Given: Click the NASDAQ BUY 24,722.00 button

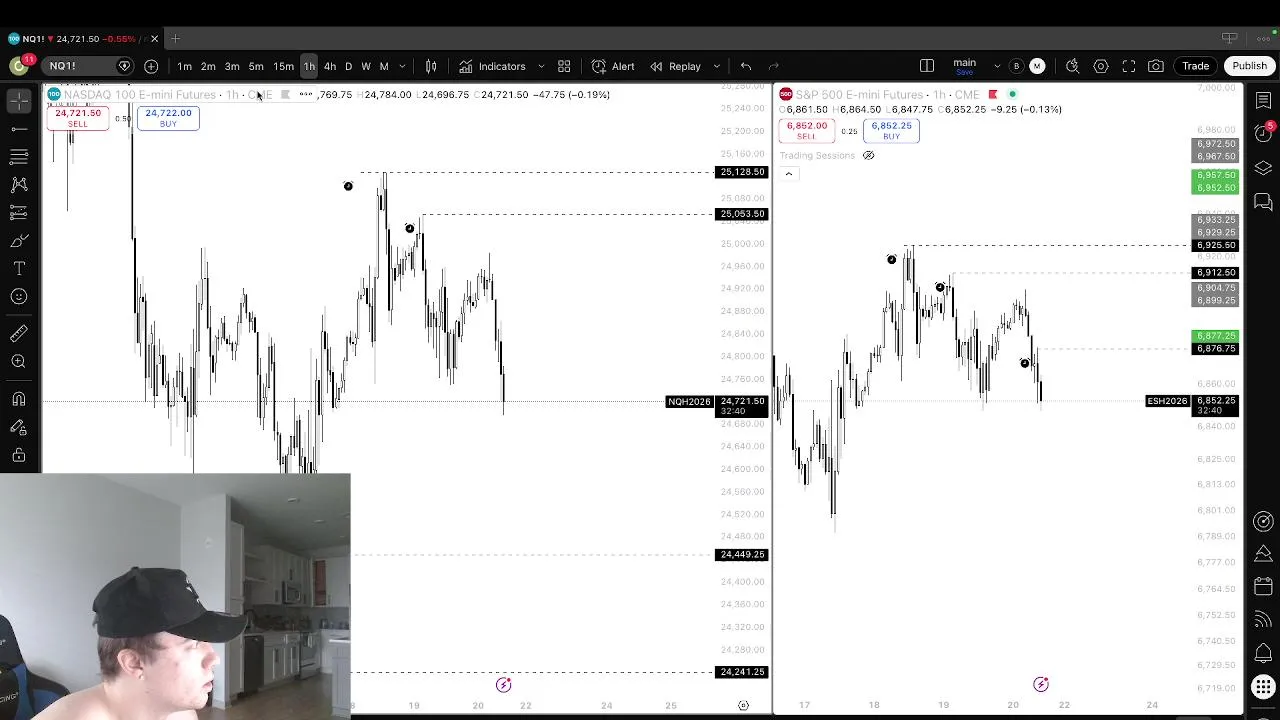Looking at the screenshot, I should pos(168,118).
